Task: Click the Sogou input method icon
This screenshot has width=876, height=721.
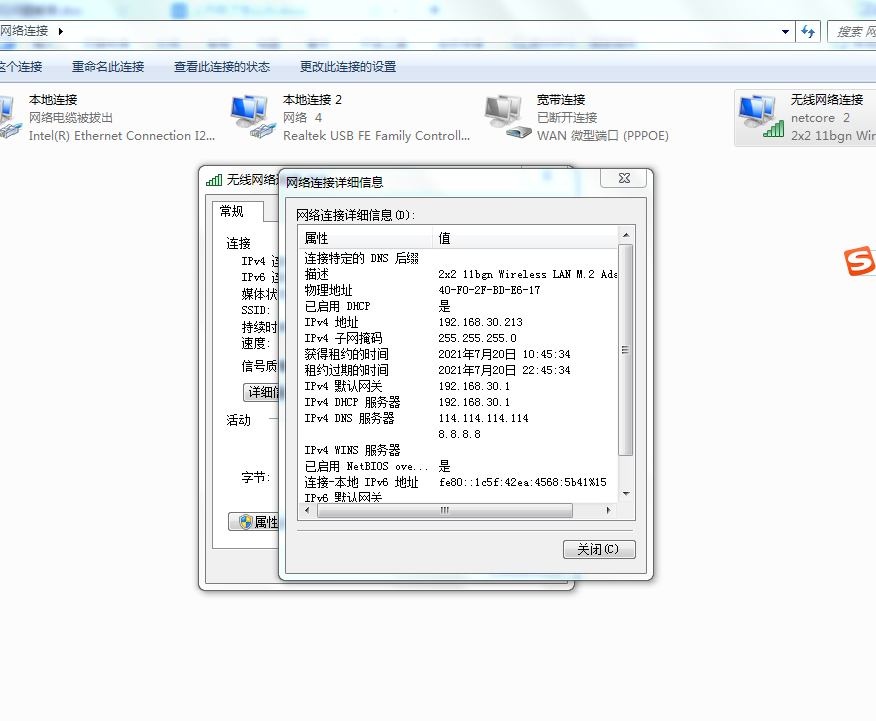Action: click(859, 261)
